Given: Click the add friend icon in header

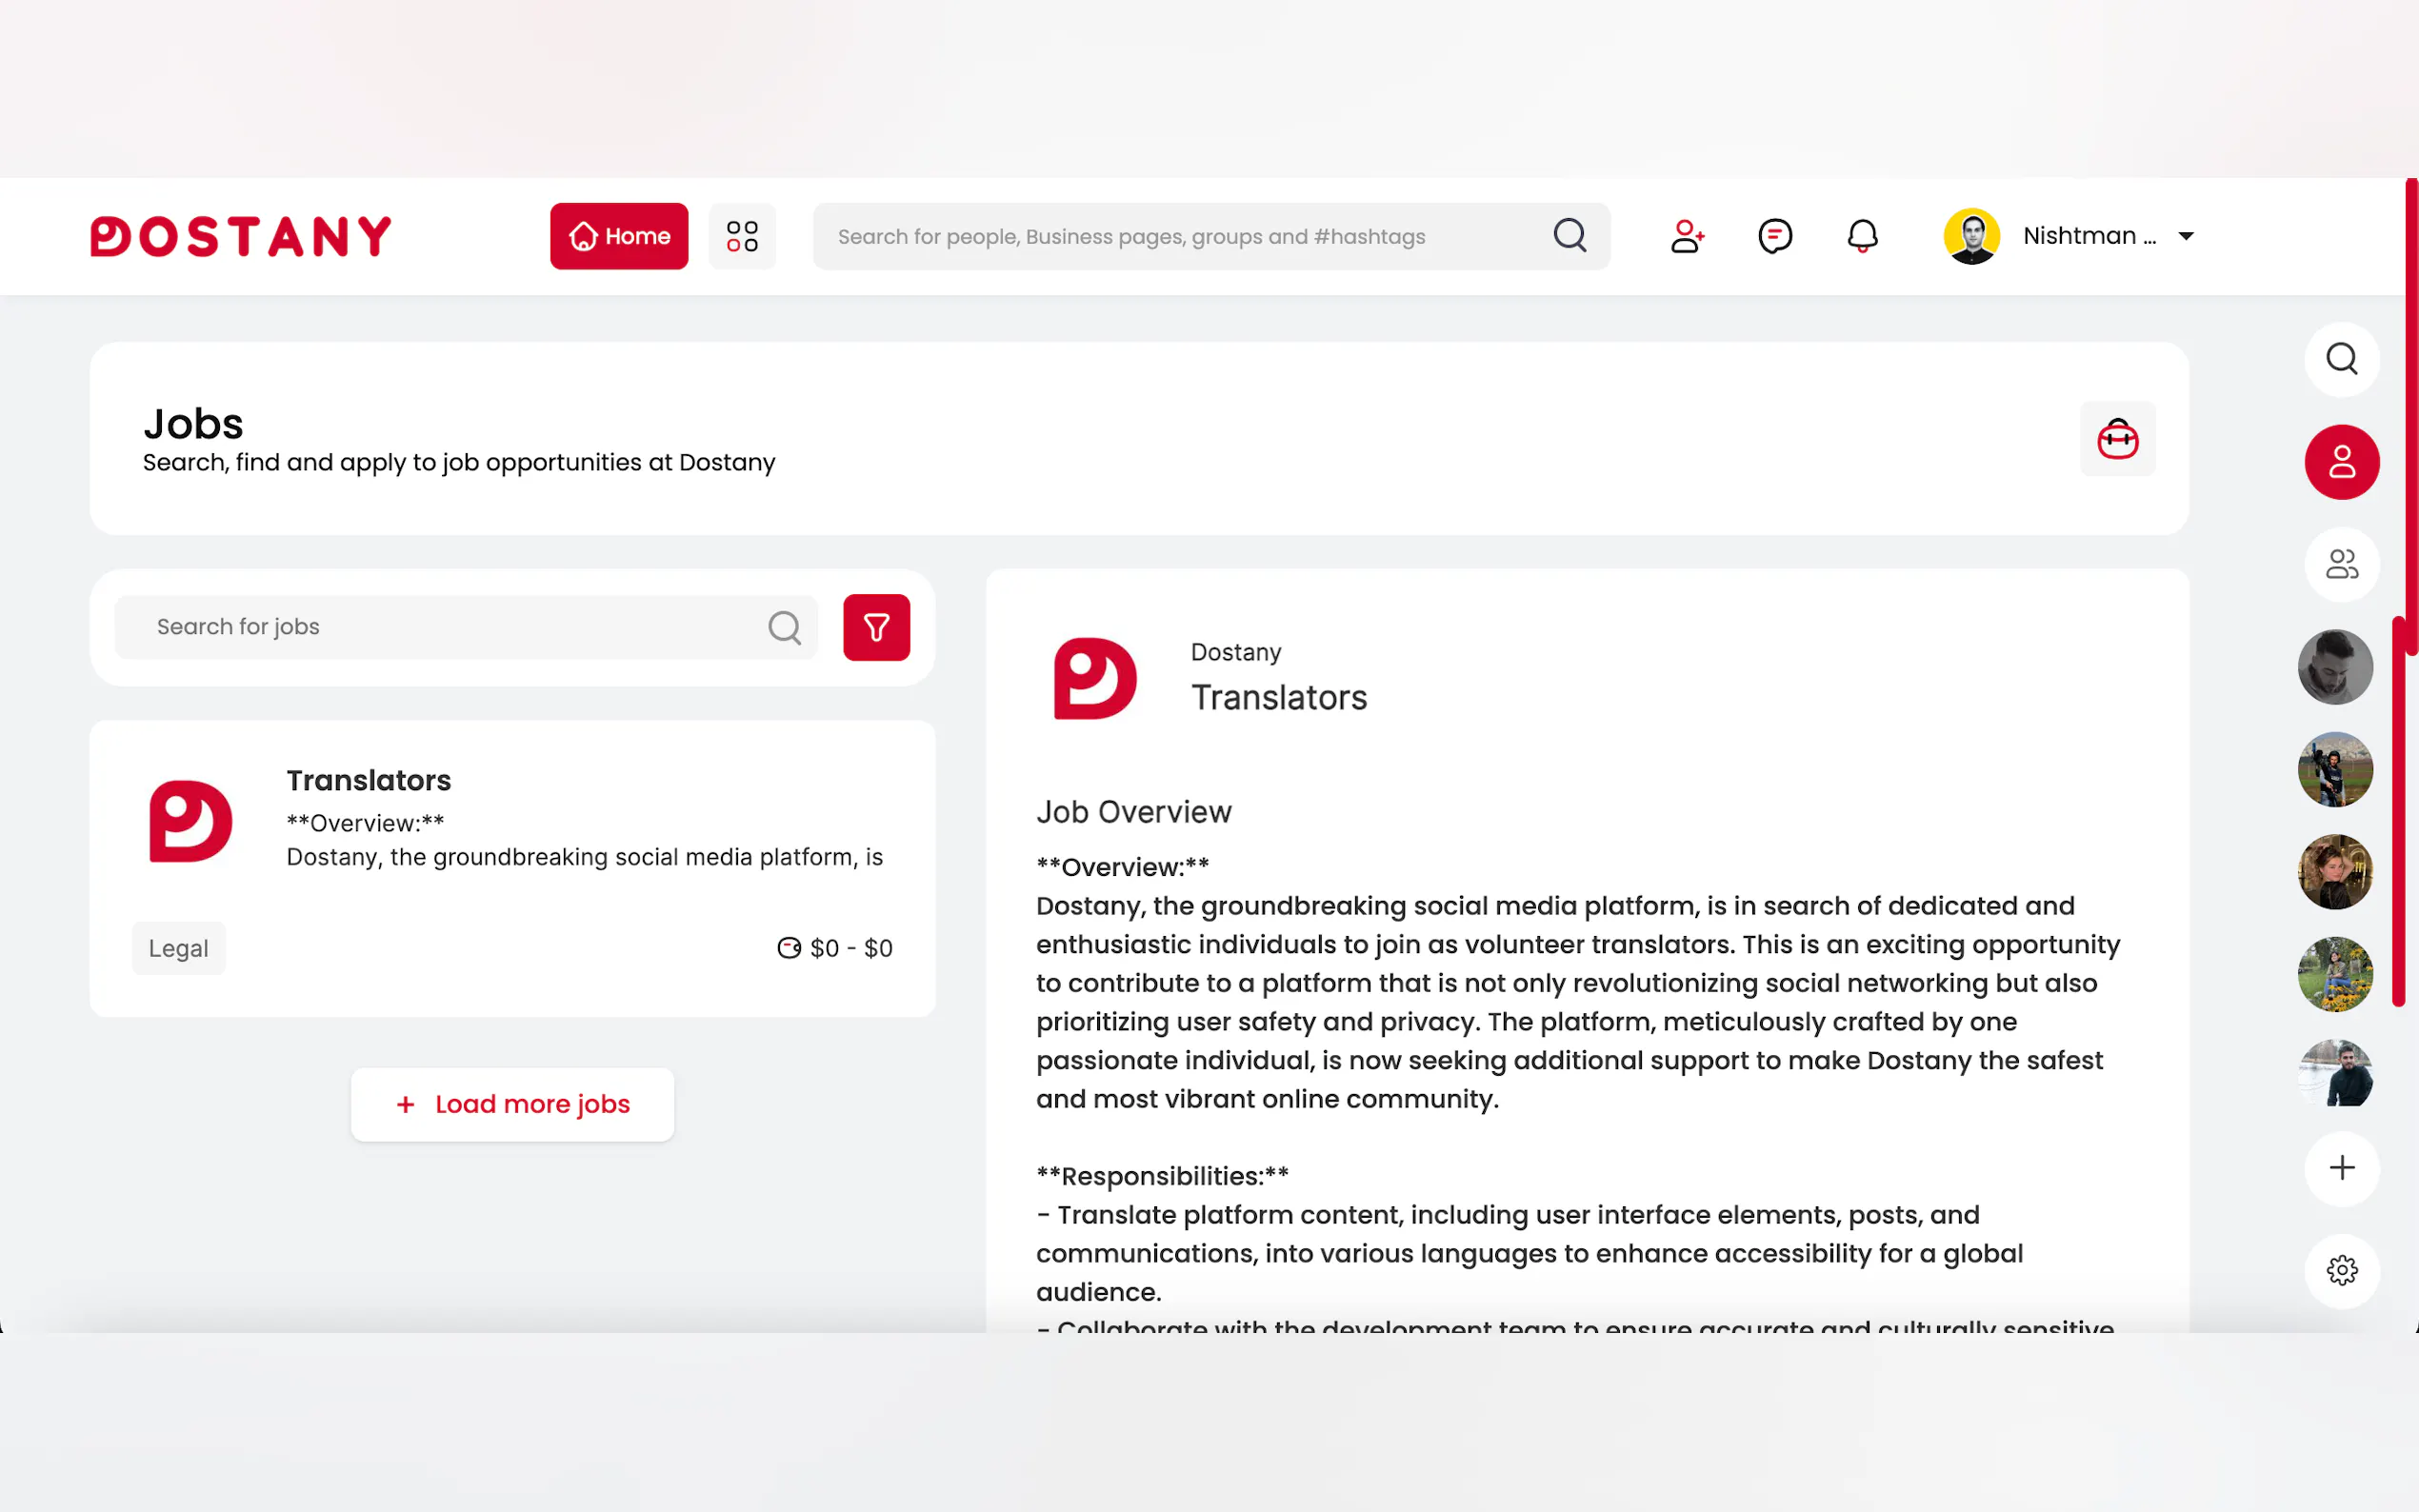Looking at the screenshot, I should click(1686, 237).
